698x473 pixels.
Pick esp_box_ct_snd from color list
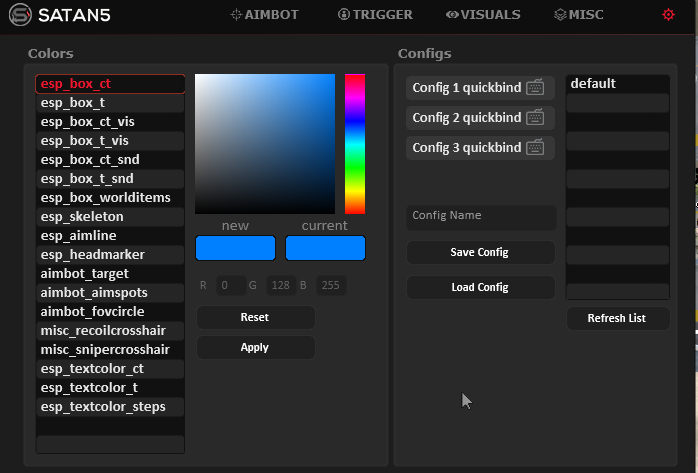point(110,160)
